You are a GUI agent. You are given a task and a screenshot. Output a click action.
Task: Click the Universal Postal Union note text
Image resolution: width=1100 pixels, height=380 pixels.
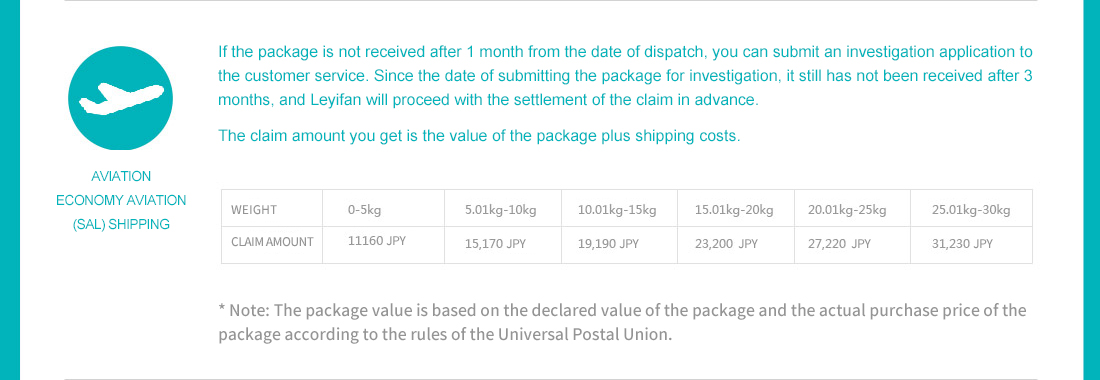[x=622, y=322]
